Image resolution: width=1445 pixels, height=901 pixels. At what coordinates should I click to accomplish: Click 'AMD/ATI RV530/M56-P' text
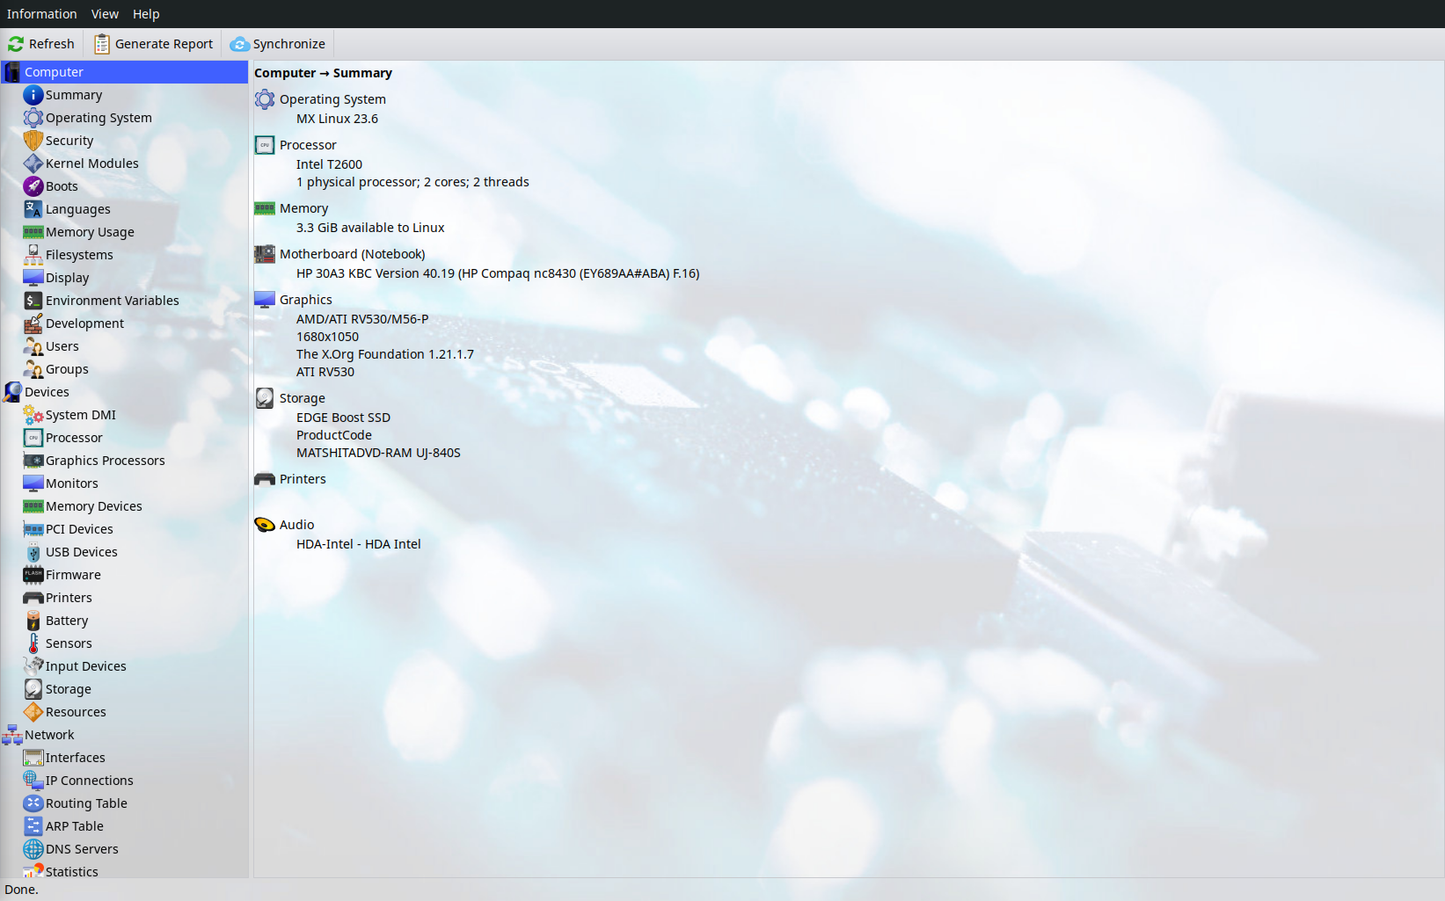tap(362, 319)
